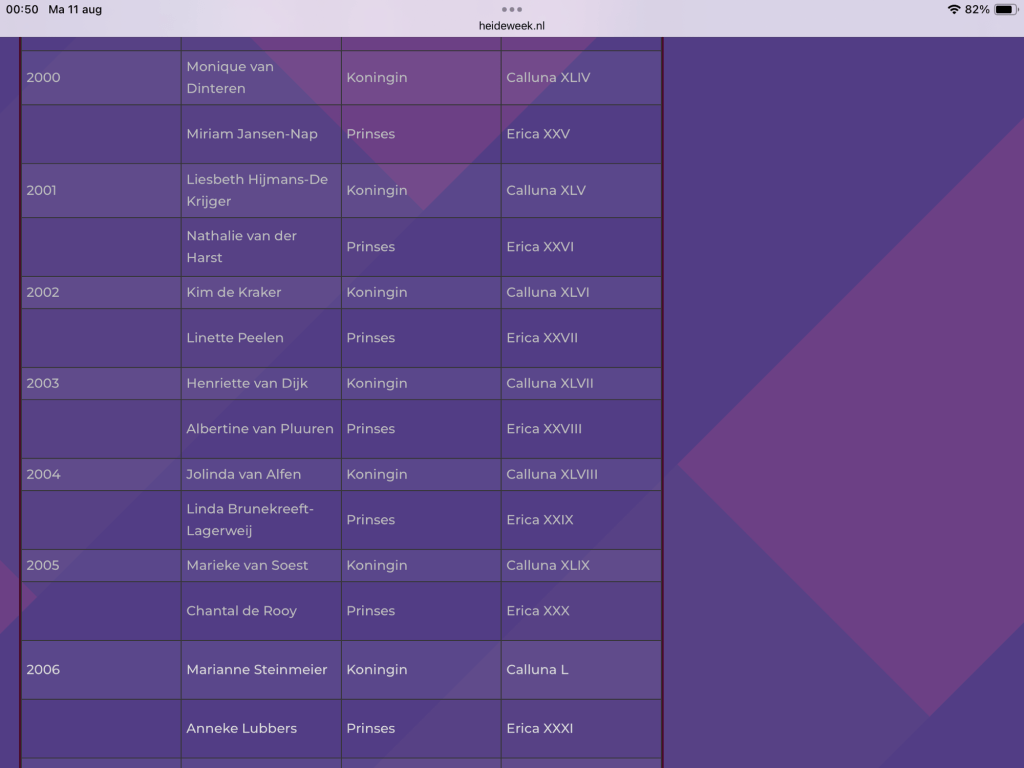Select Liesbeth Hijmans-De Krijger name cell
Viewport: 1024px width, 768px height.
pos(257,190)
